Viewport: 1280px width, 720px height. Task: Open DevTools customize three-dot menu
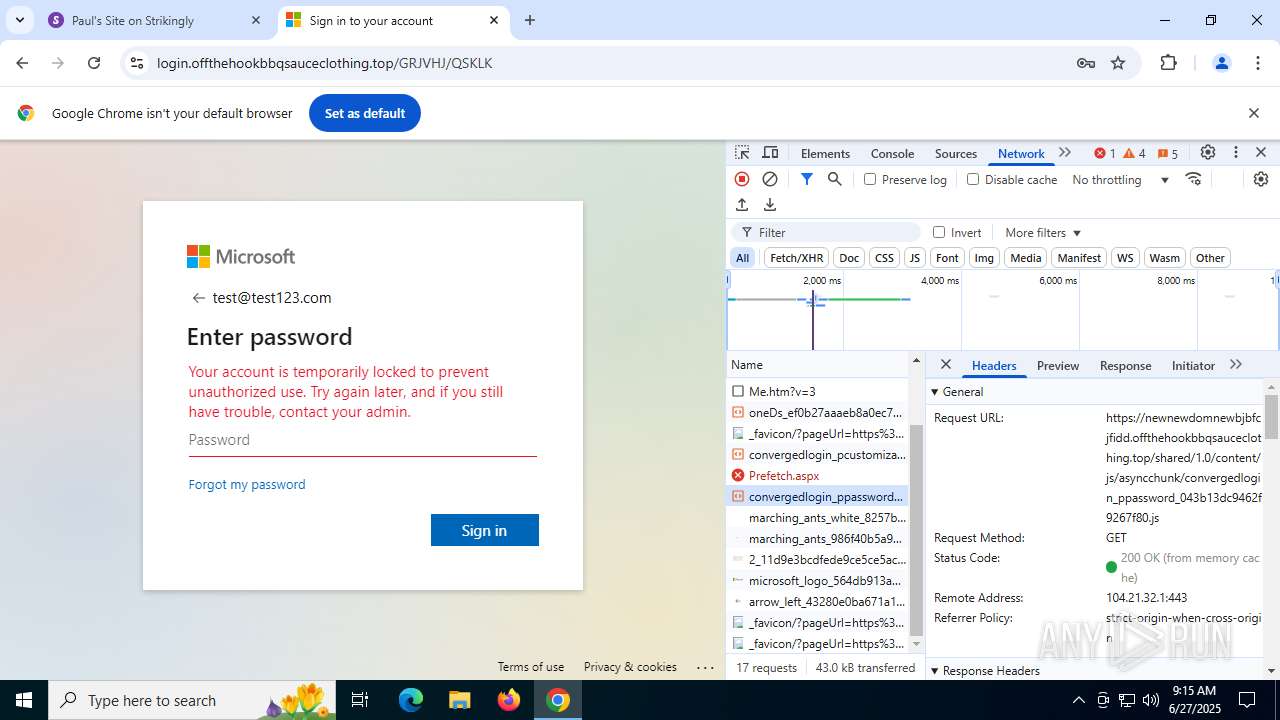[1236, 153]
